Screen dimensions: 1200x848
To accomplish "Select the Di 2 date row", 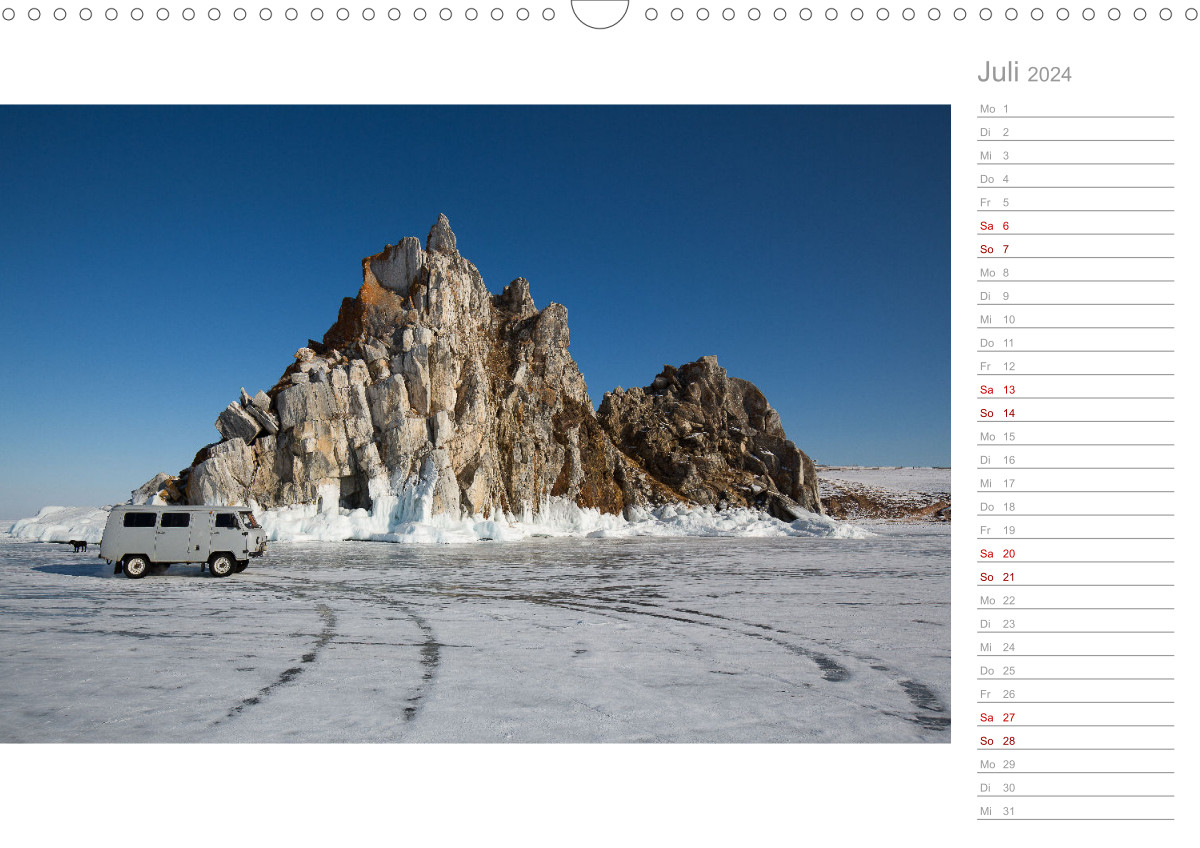I will [x=1075, y=130].
